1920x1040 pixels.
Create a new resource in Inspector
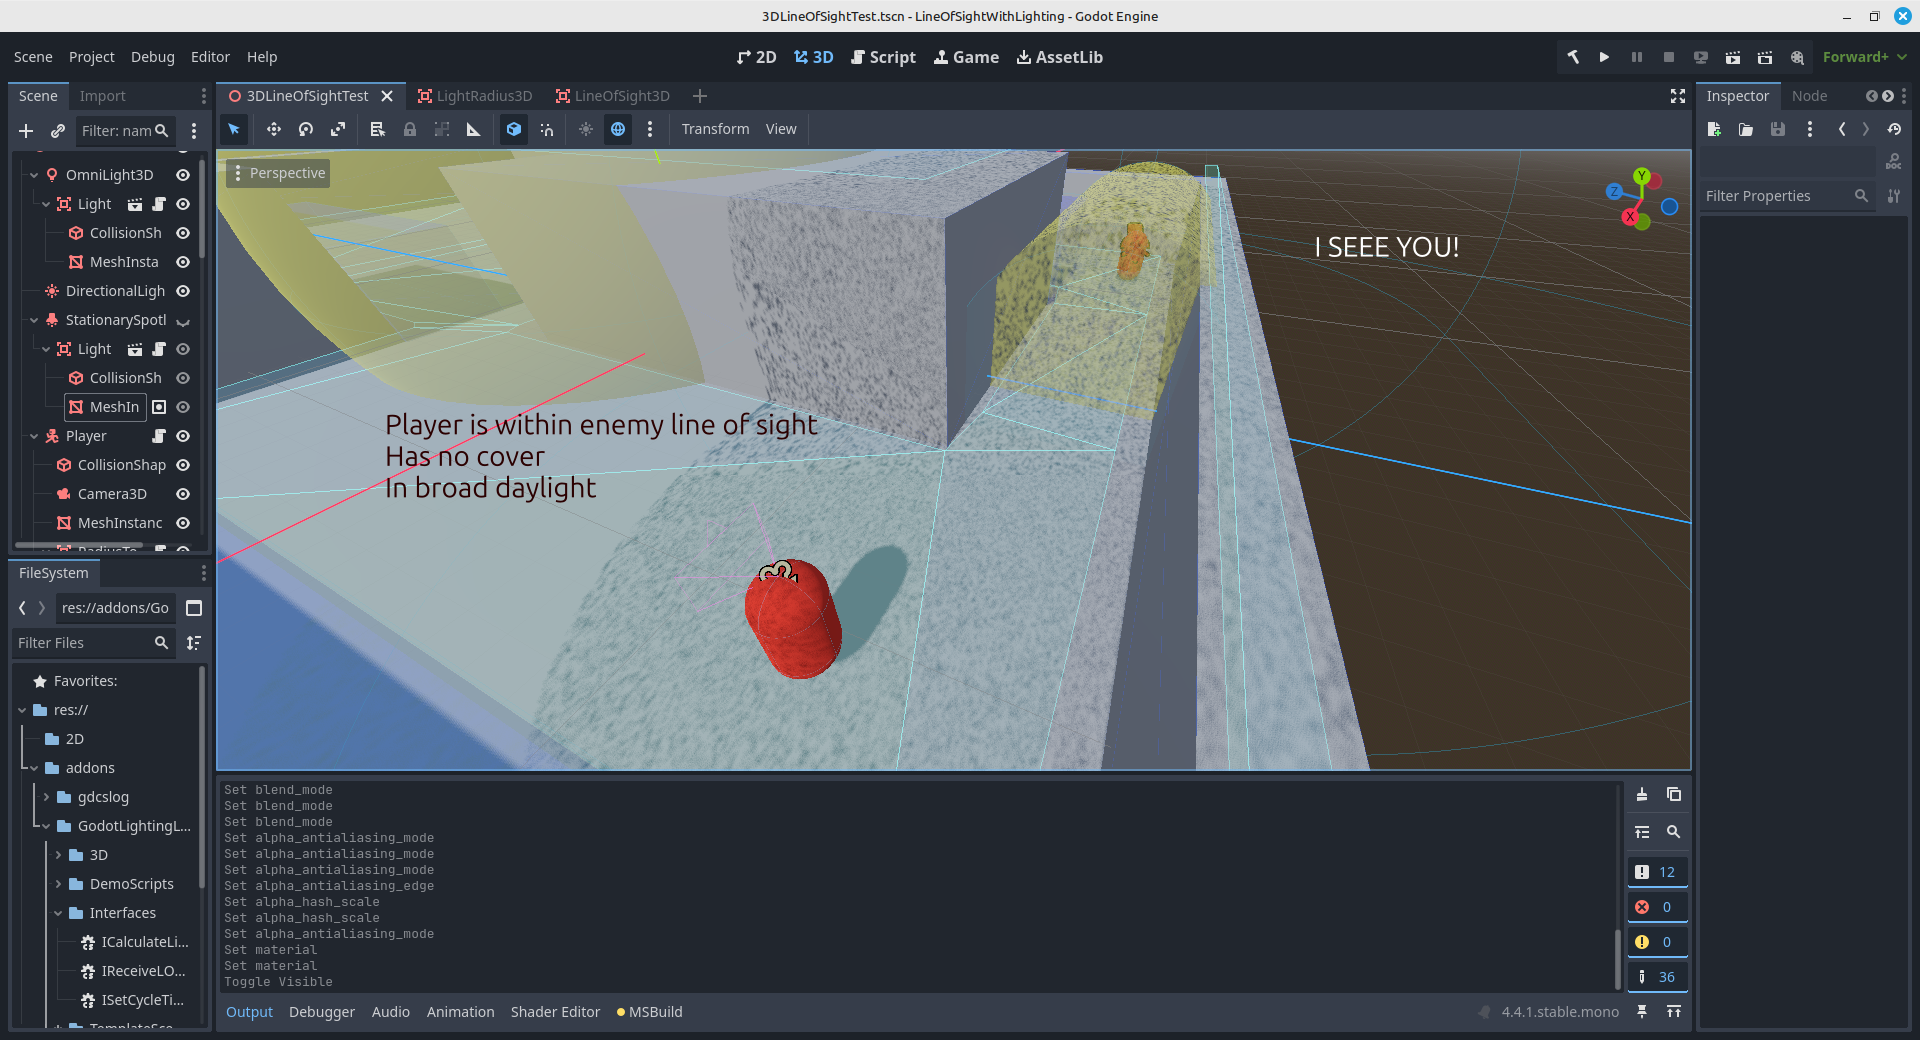point(1714,129)
